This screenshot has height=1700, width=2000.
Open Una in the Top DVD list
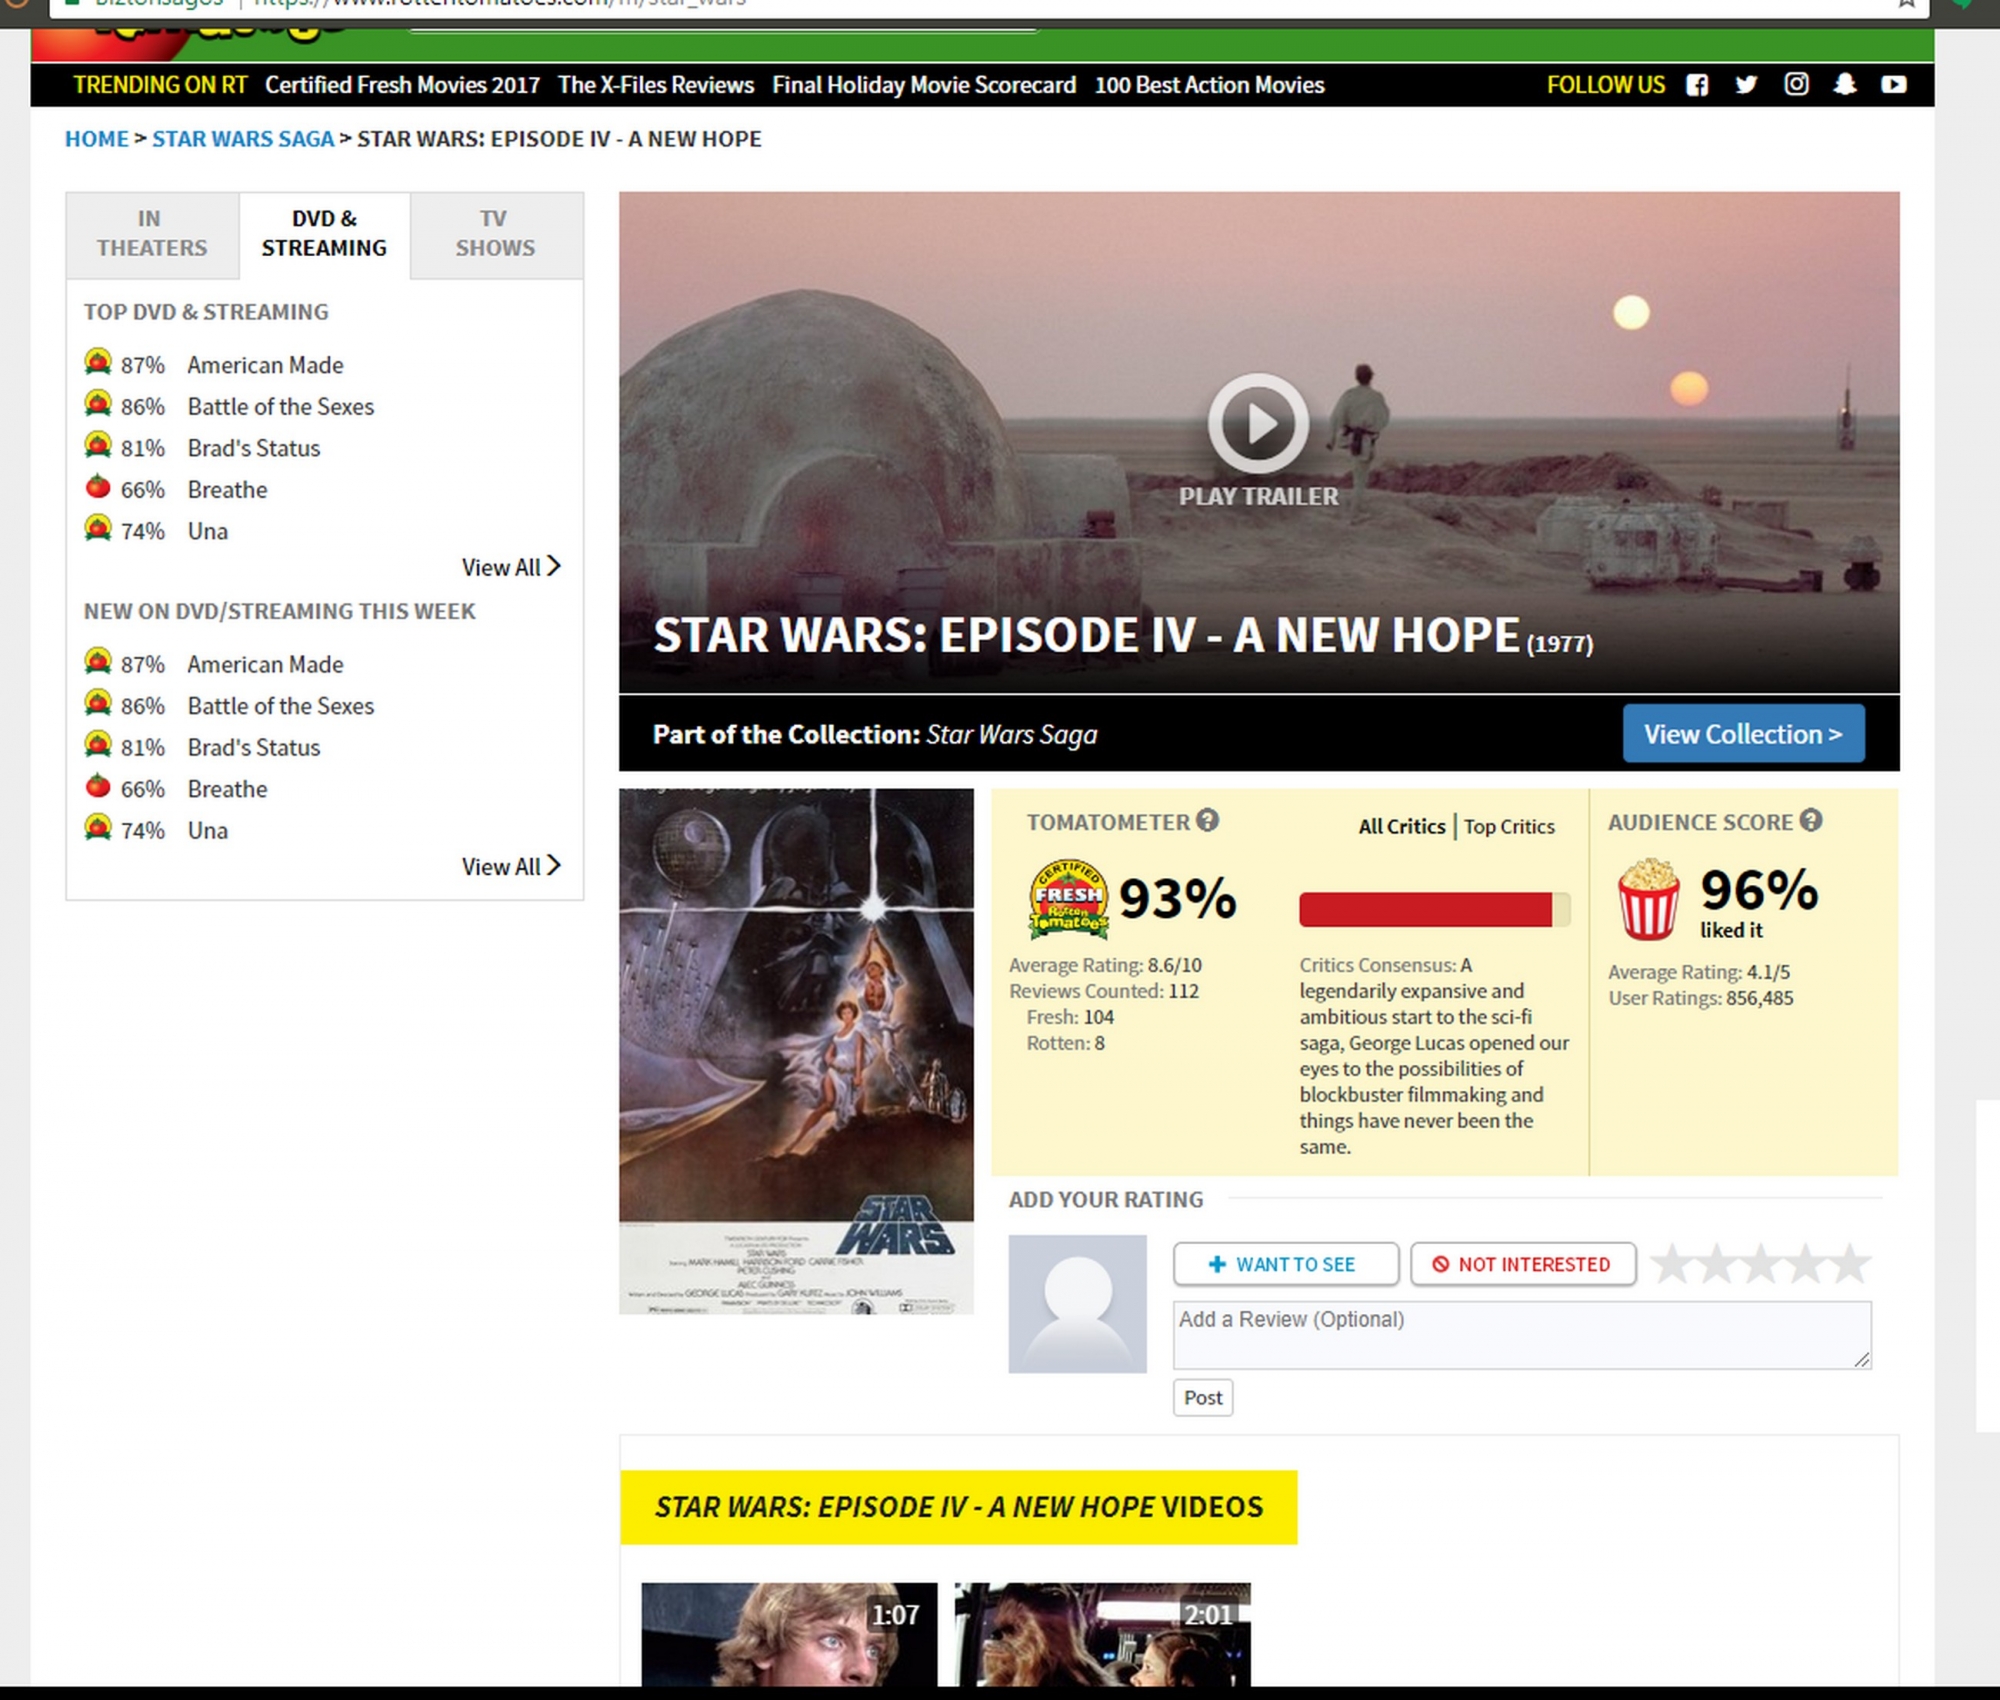coord(208,532)
